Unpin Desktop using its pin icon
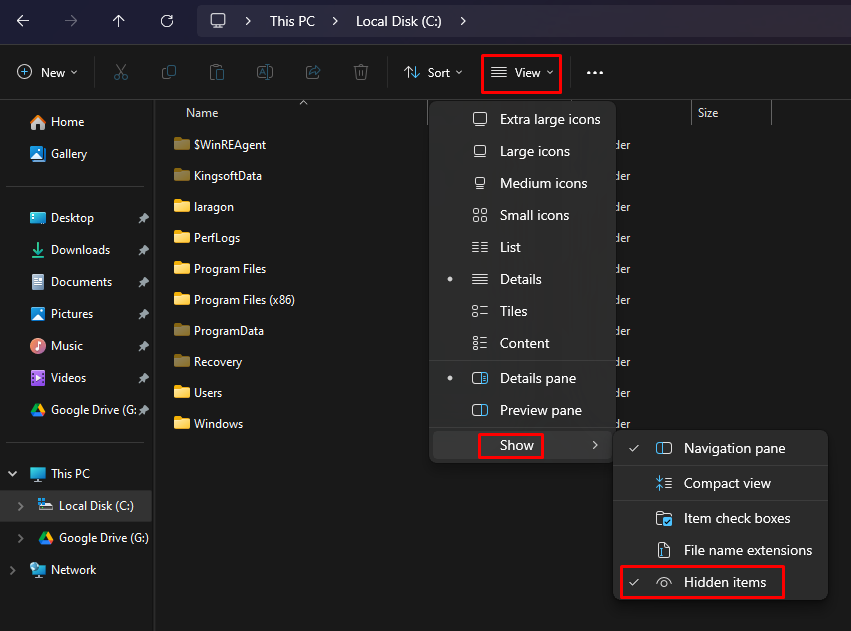This screenshot has height=631, width=851. click(x=143, y=218)
